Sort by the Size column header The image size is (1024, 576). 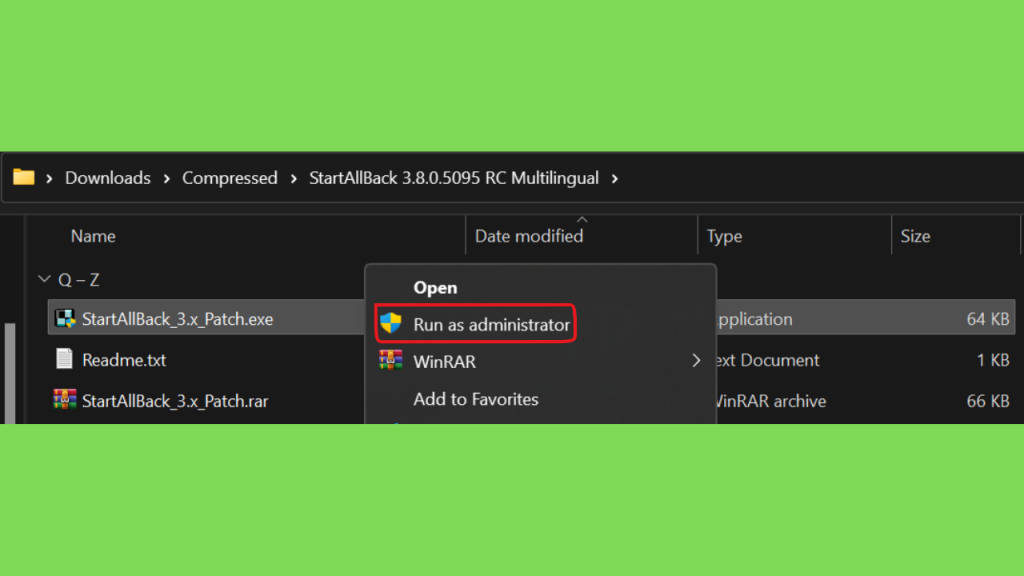coord(915,236)
